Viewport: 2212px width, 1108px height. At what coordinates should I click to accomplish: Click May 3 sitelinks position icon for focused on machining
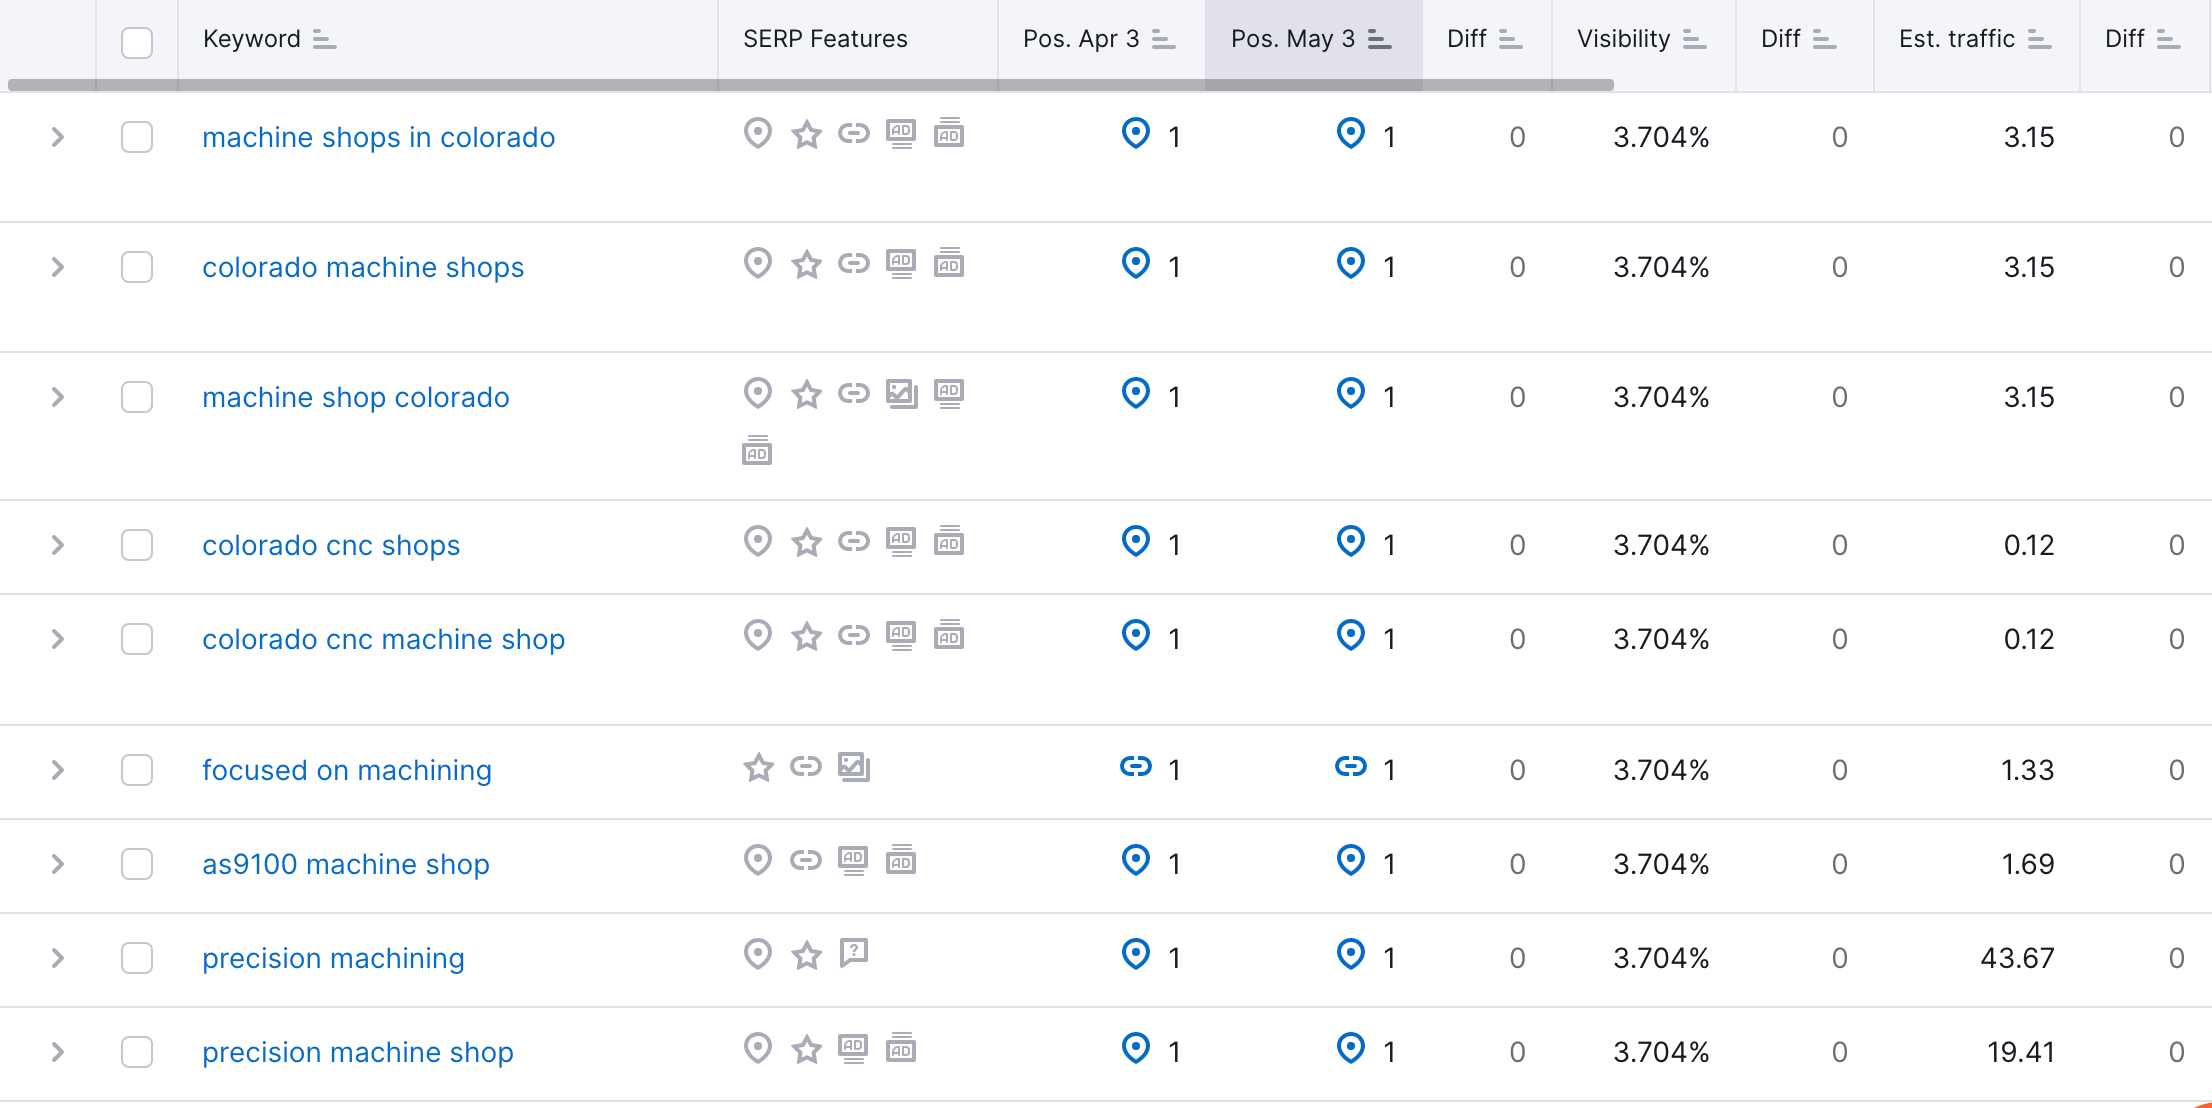tap(1351, 767)
